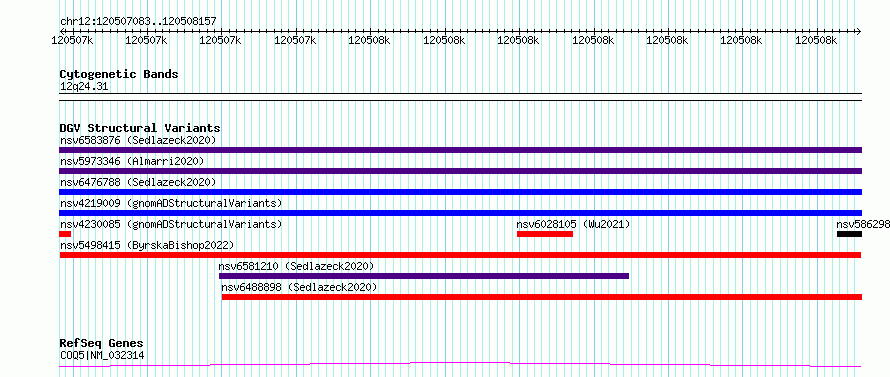890x377 pixels.
Task: Click the blue bar for nsv4219009
Action: pyautogui.click(x=460, y=213)
